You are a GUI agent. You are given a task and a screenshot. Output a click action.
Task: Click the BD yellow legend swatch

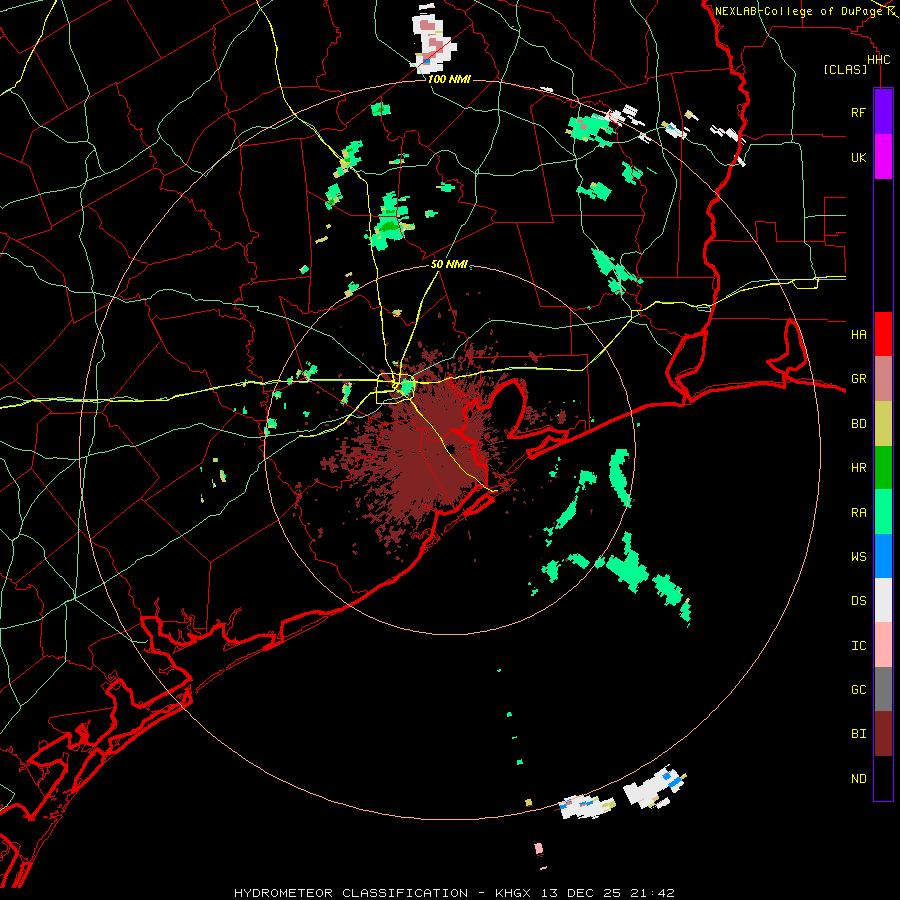[883, 424]
